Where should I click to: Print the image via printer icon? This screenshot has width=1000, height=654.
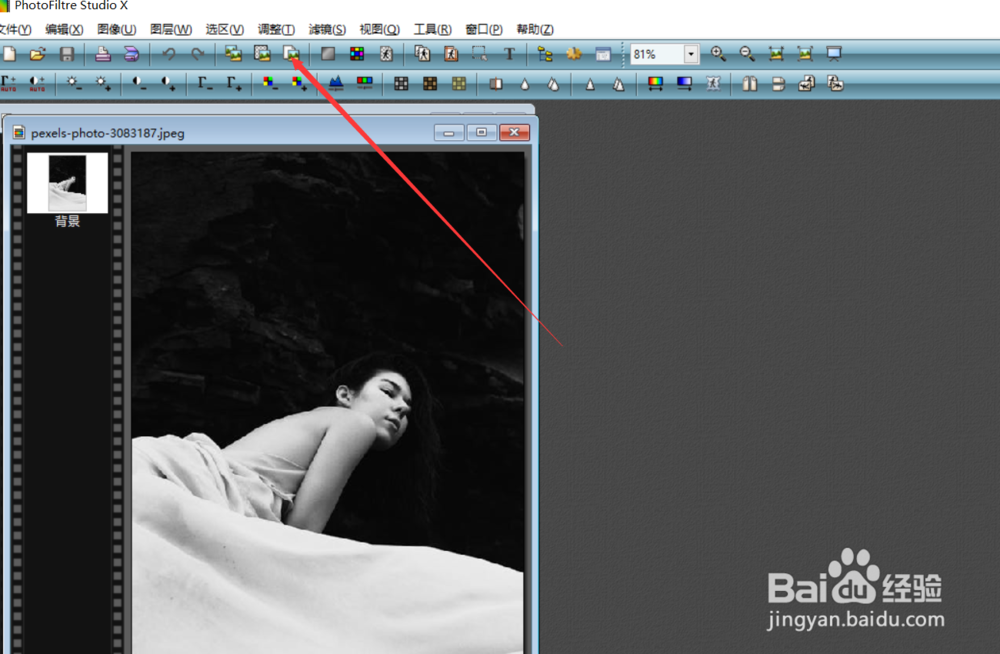103,54
